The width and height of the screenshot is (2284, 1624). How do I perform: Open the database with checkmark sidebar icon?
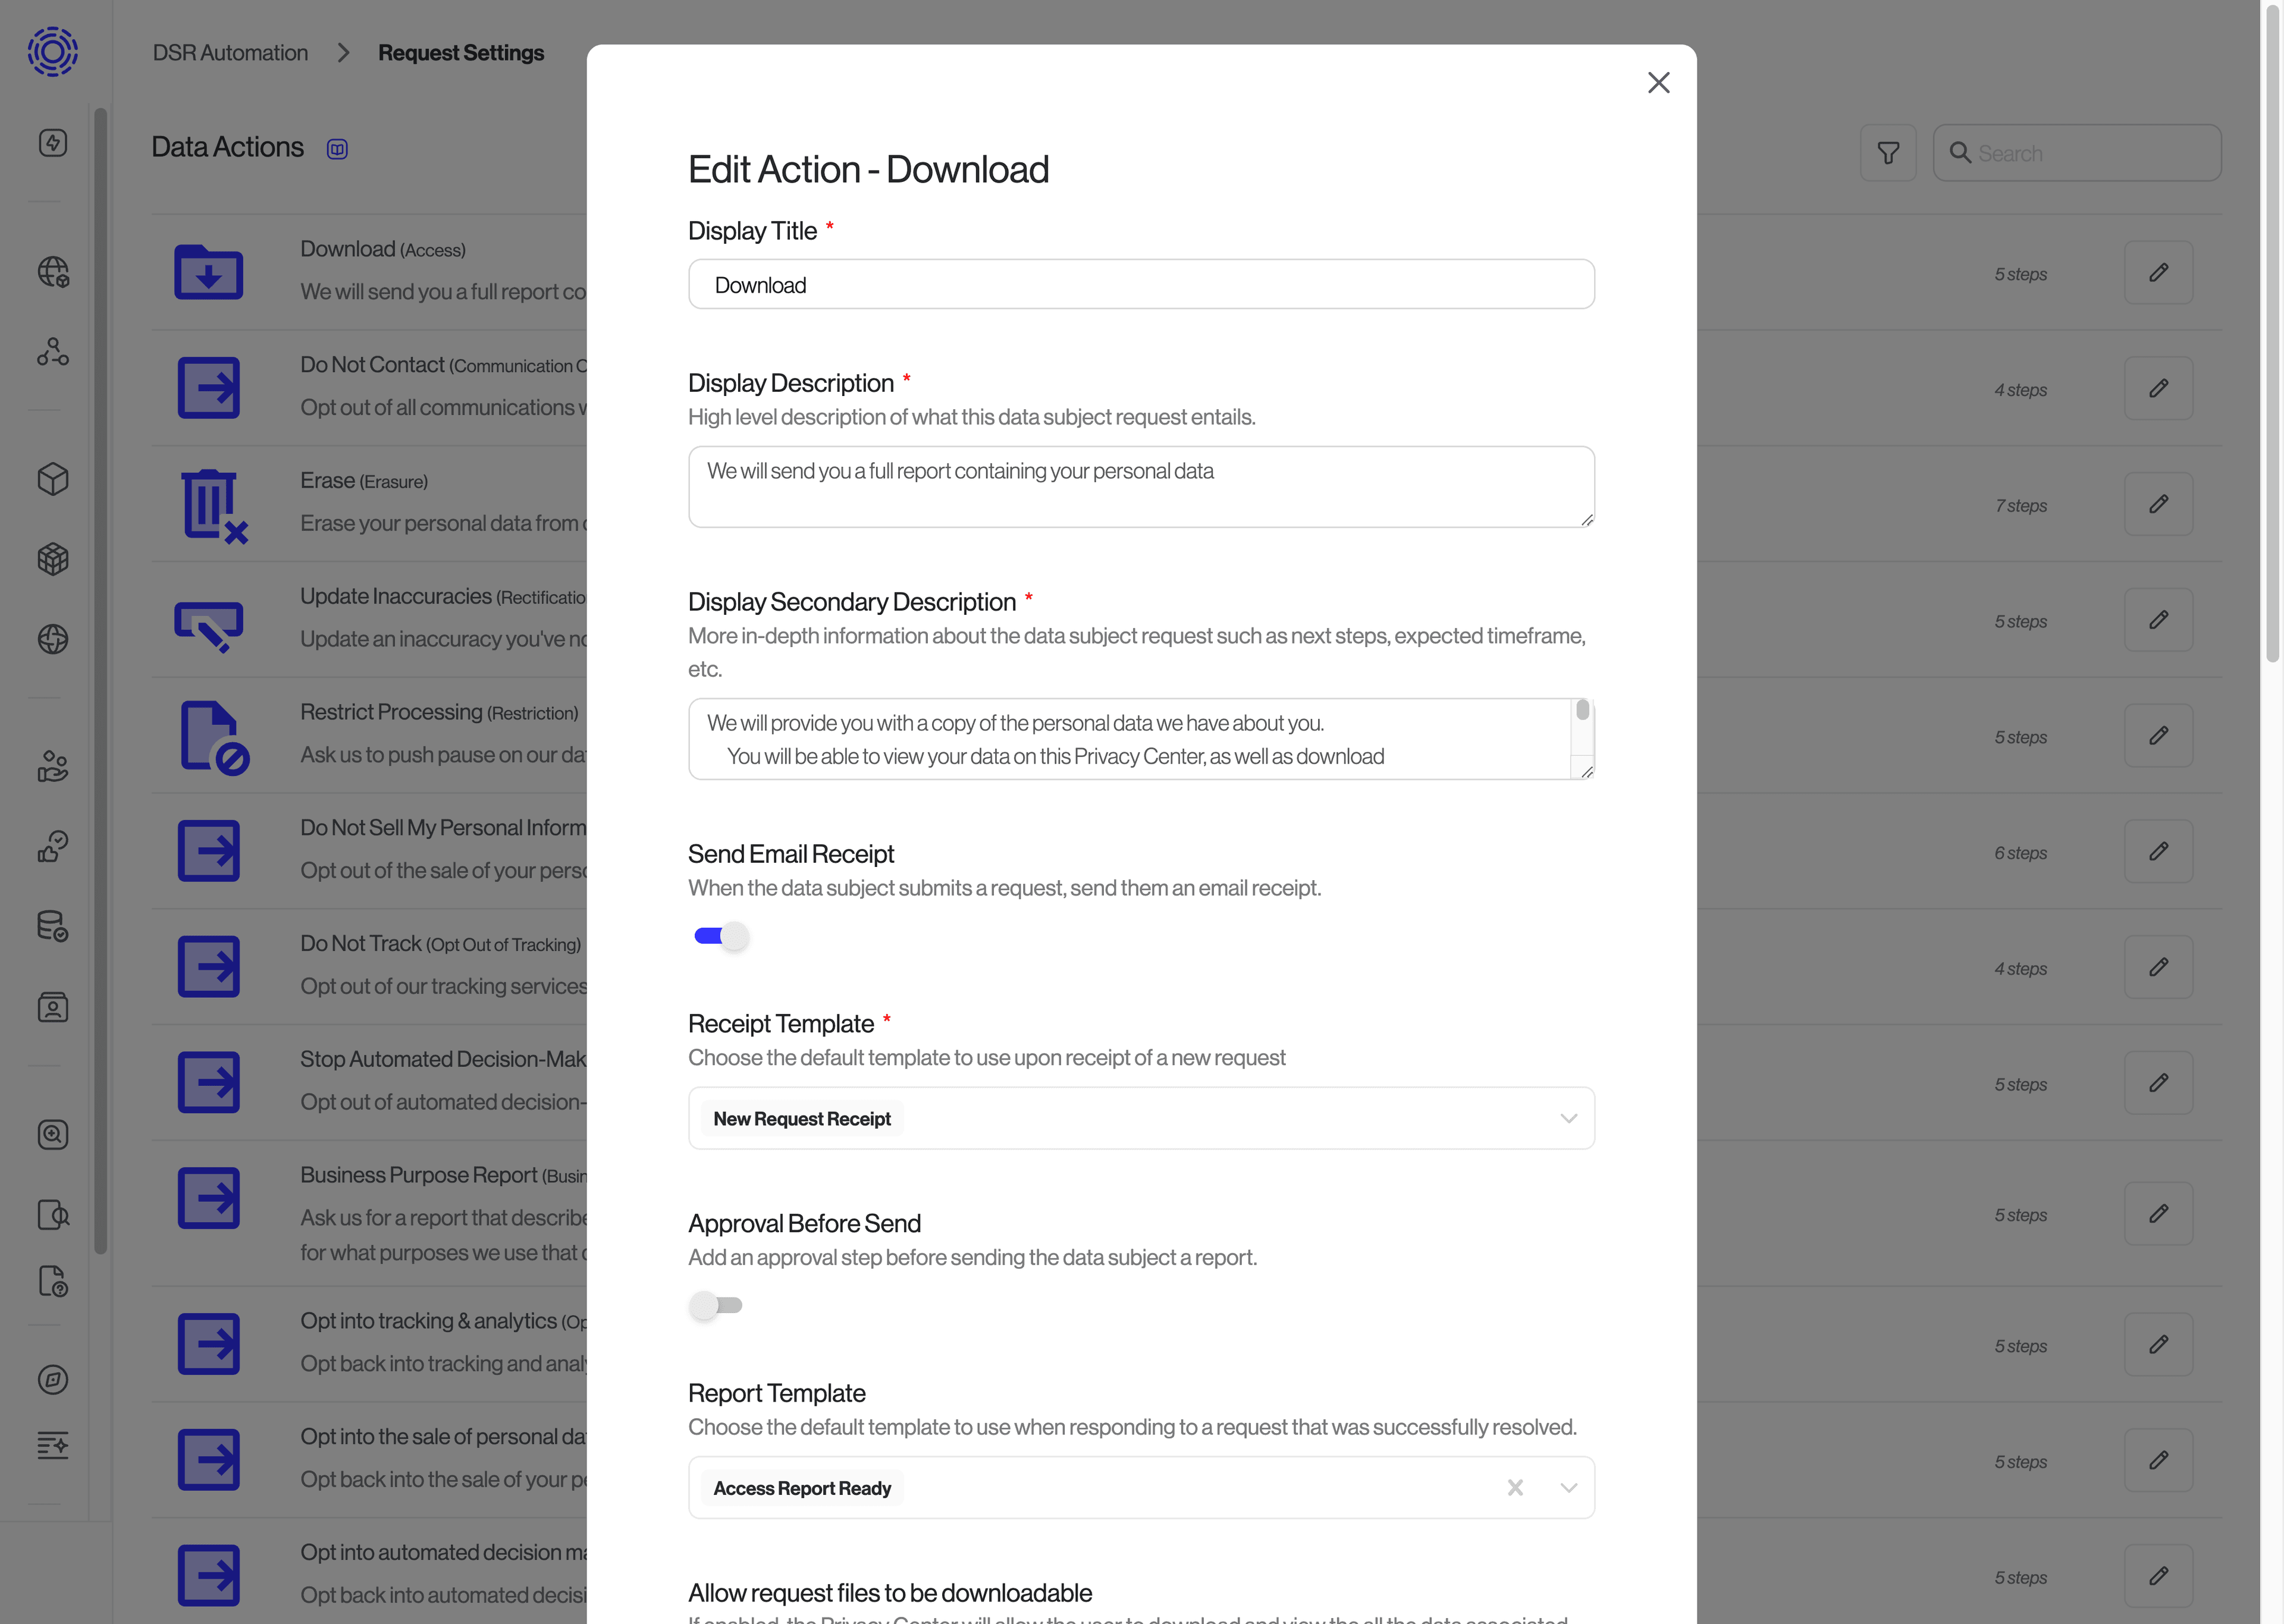point(52,926)
